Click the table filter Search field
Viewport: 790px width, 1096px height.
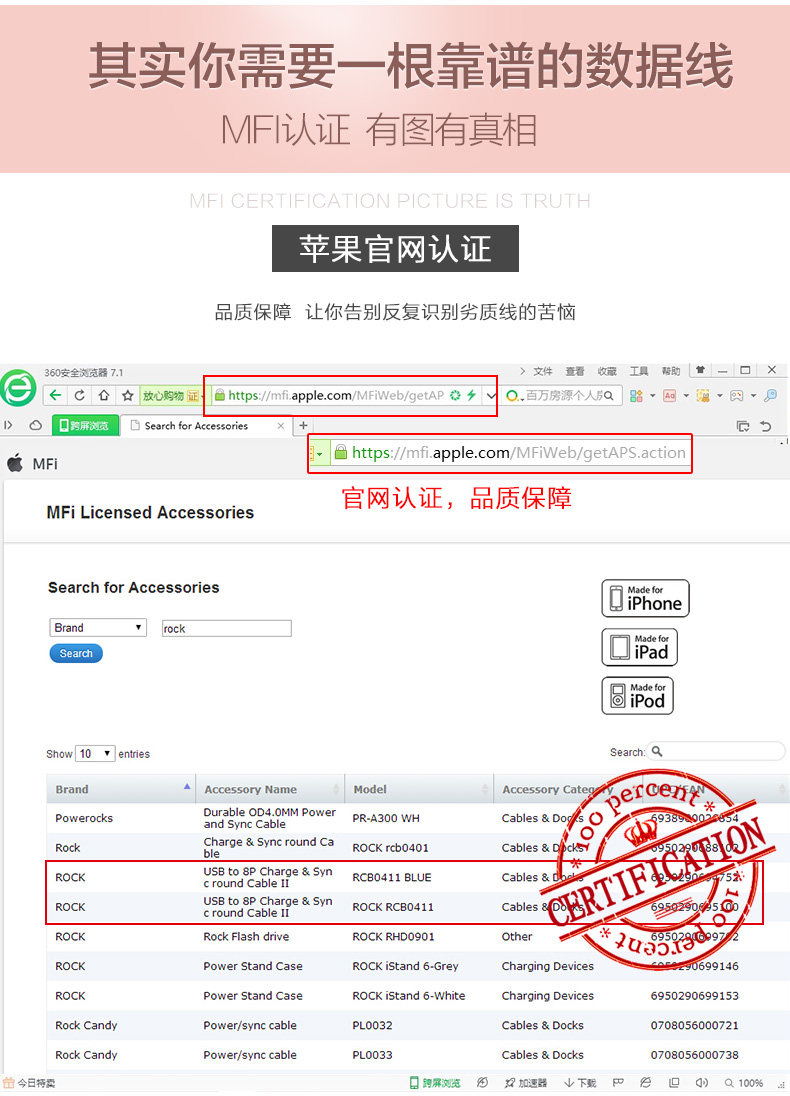(x=715, y=751)
